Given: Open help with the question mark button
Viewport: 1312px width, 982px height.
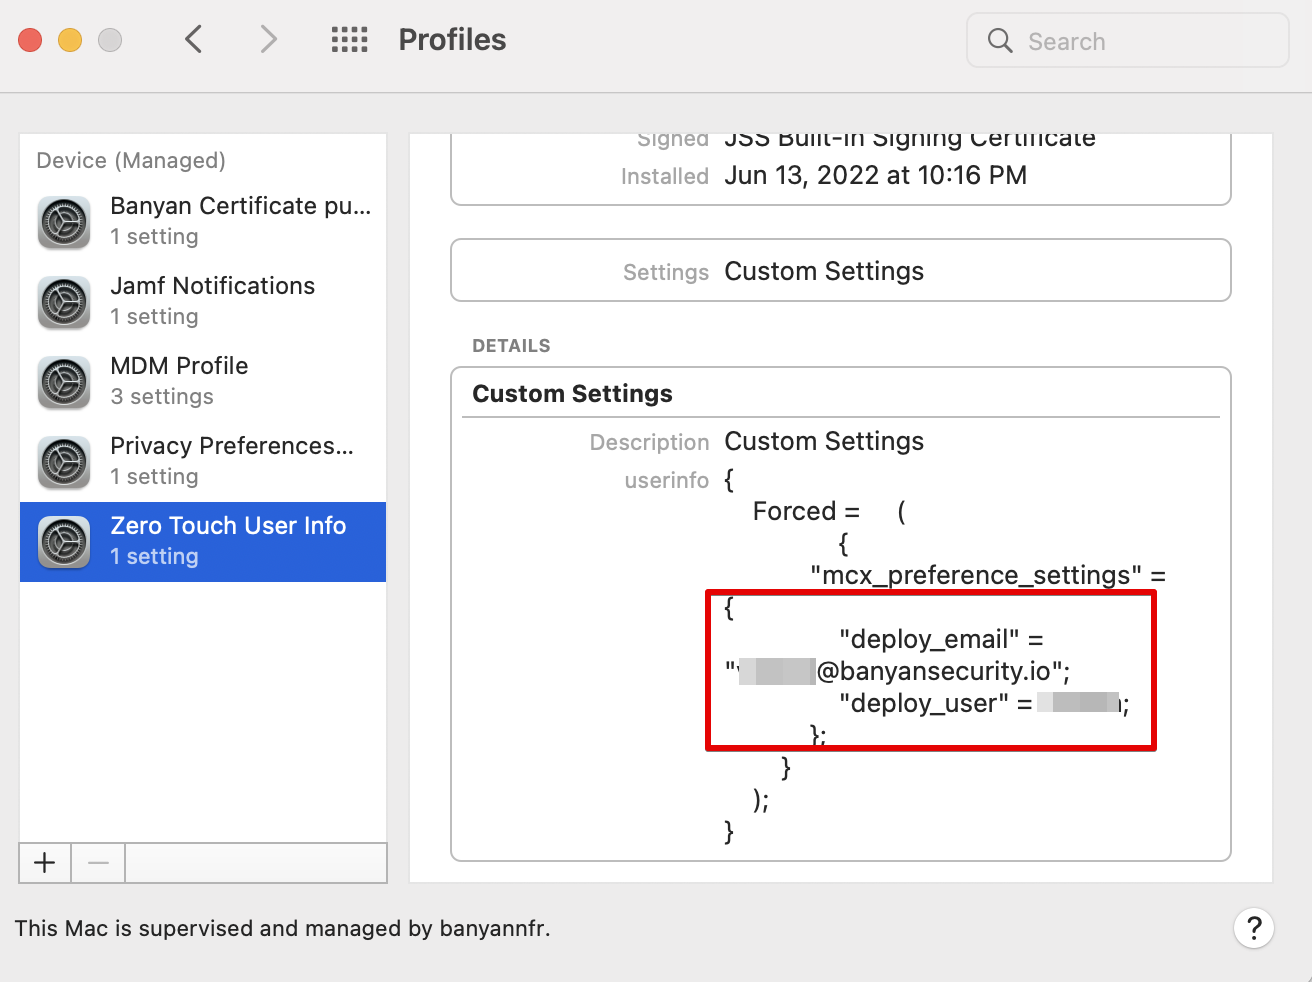Looking at the screenshot, I should click(x=1253, y=928).
